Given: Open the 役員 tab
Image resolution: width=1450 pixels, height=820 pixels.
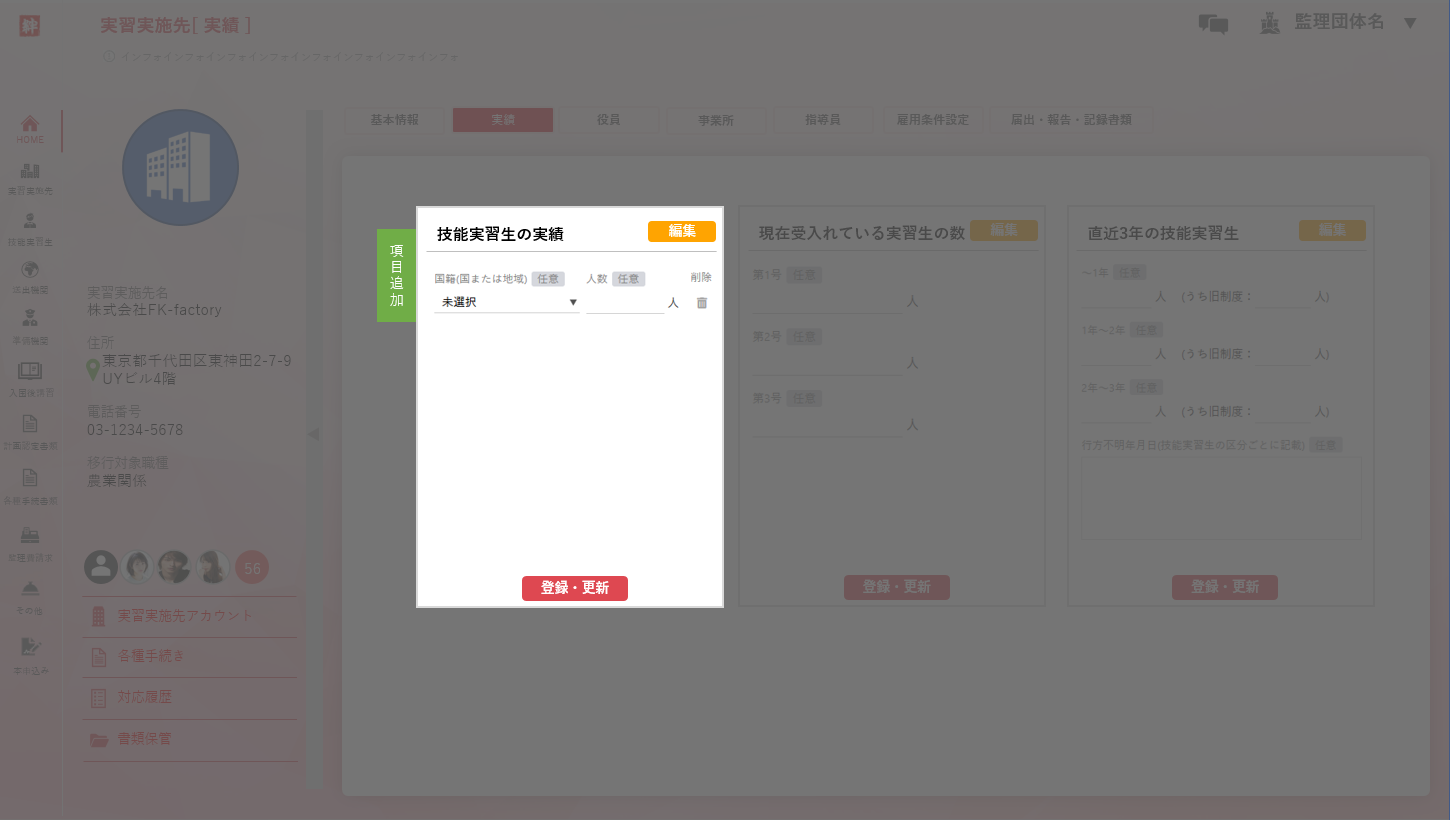Looking at the screenshot, I should (x=608, y=120).
